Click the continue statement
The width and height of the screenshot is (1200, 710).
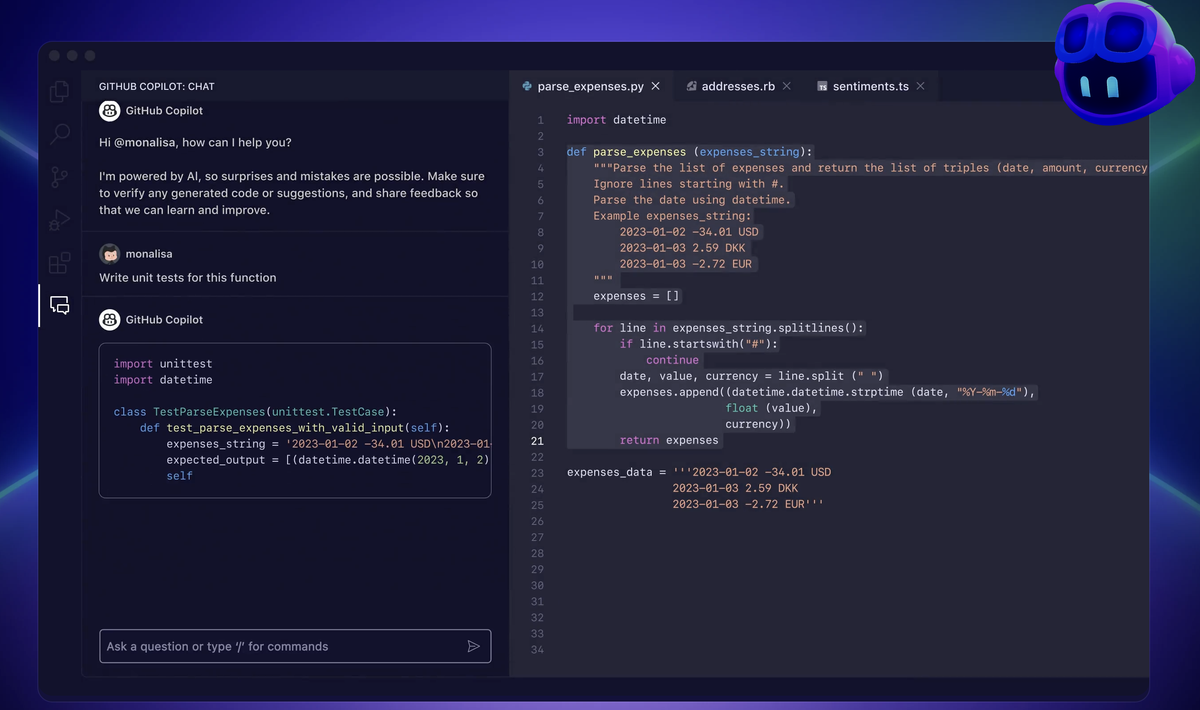tap(672, 360)
